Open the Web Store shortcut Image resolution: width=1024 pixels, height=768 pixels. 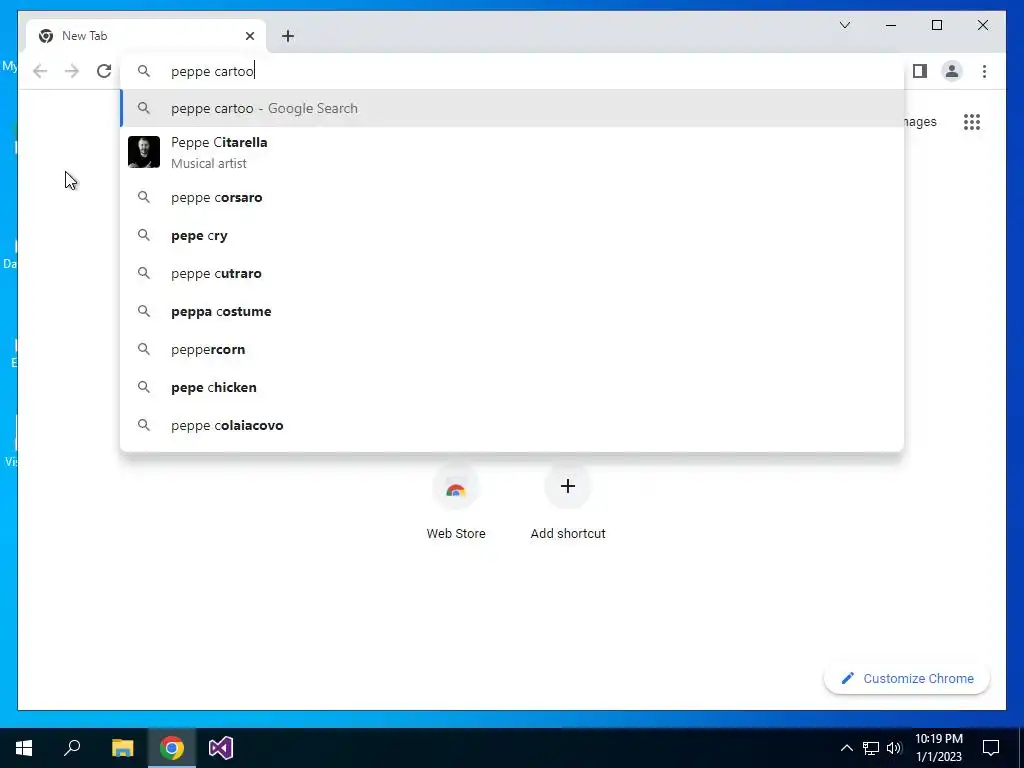[x=456, y=503]
